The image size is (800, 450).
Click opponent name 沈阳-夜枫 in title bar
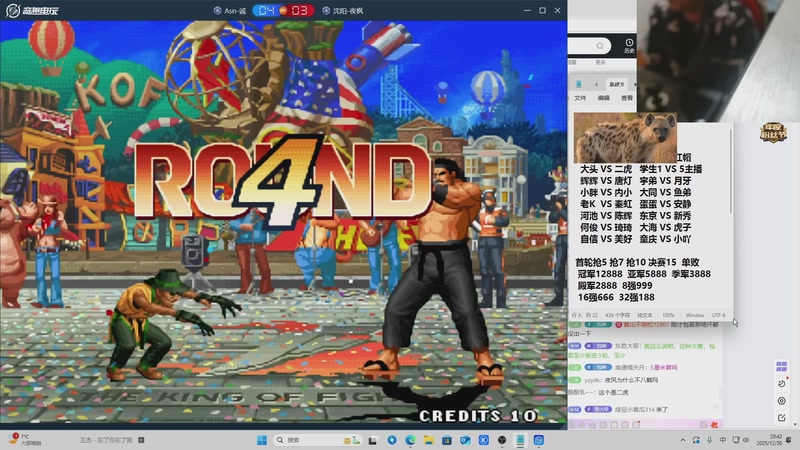[347, 10]
